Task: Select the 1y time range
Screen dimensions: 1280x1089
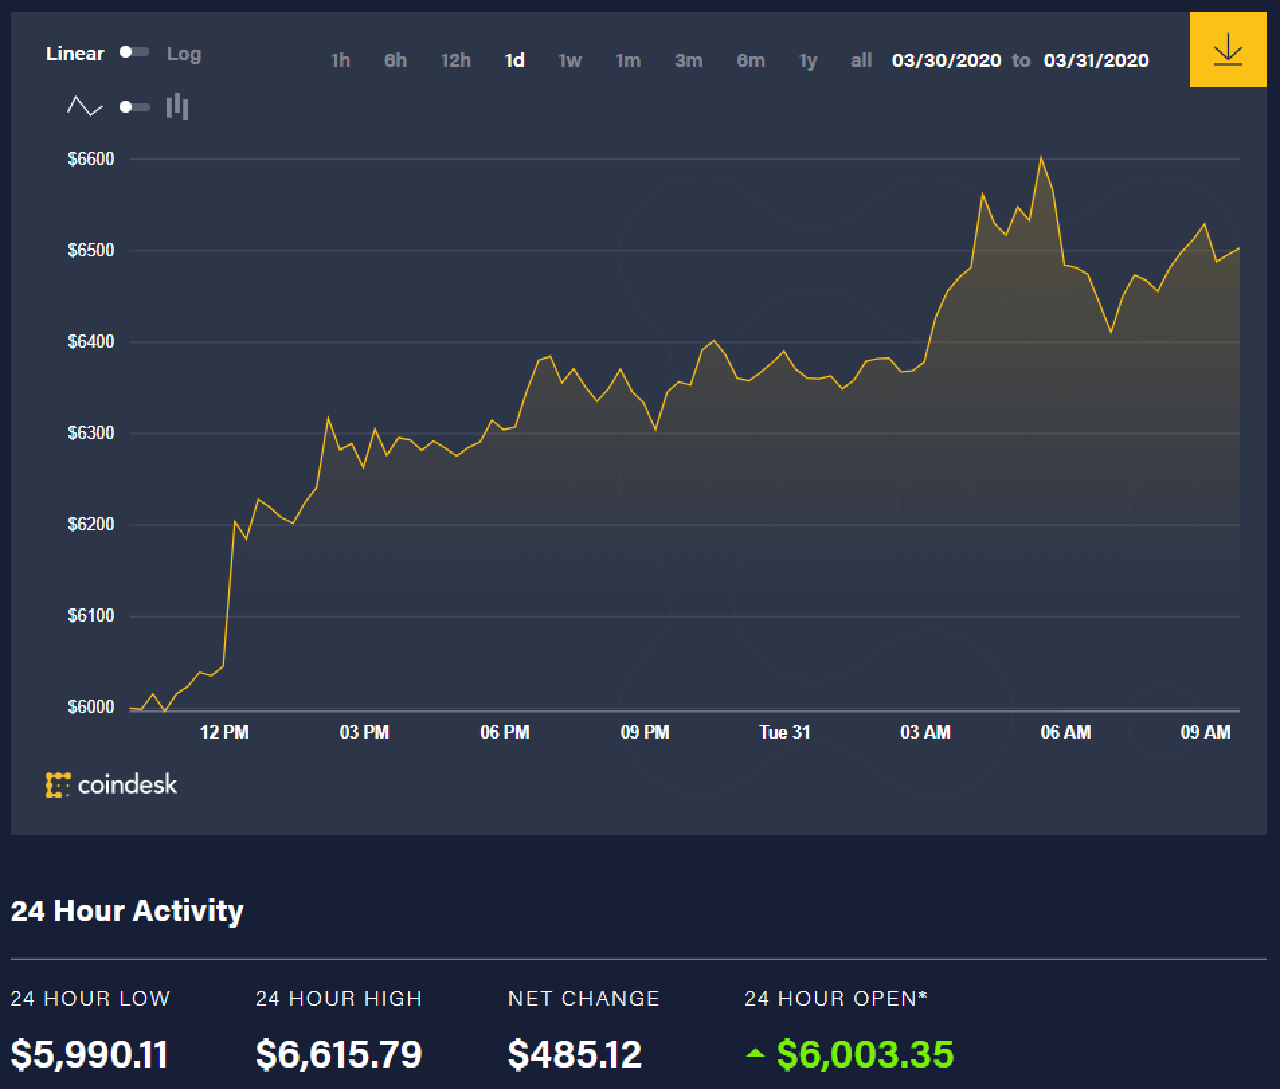Action: coord(808,61)
